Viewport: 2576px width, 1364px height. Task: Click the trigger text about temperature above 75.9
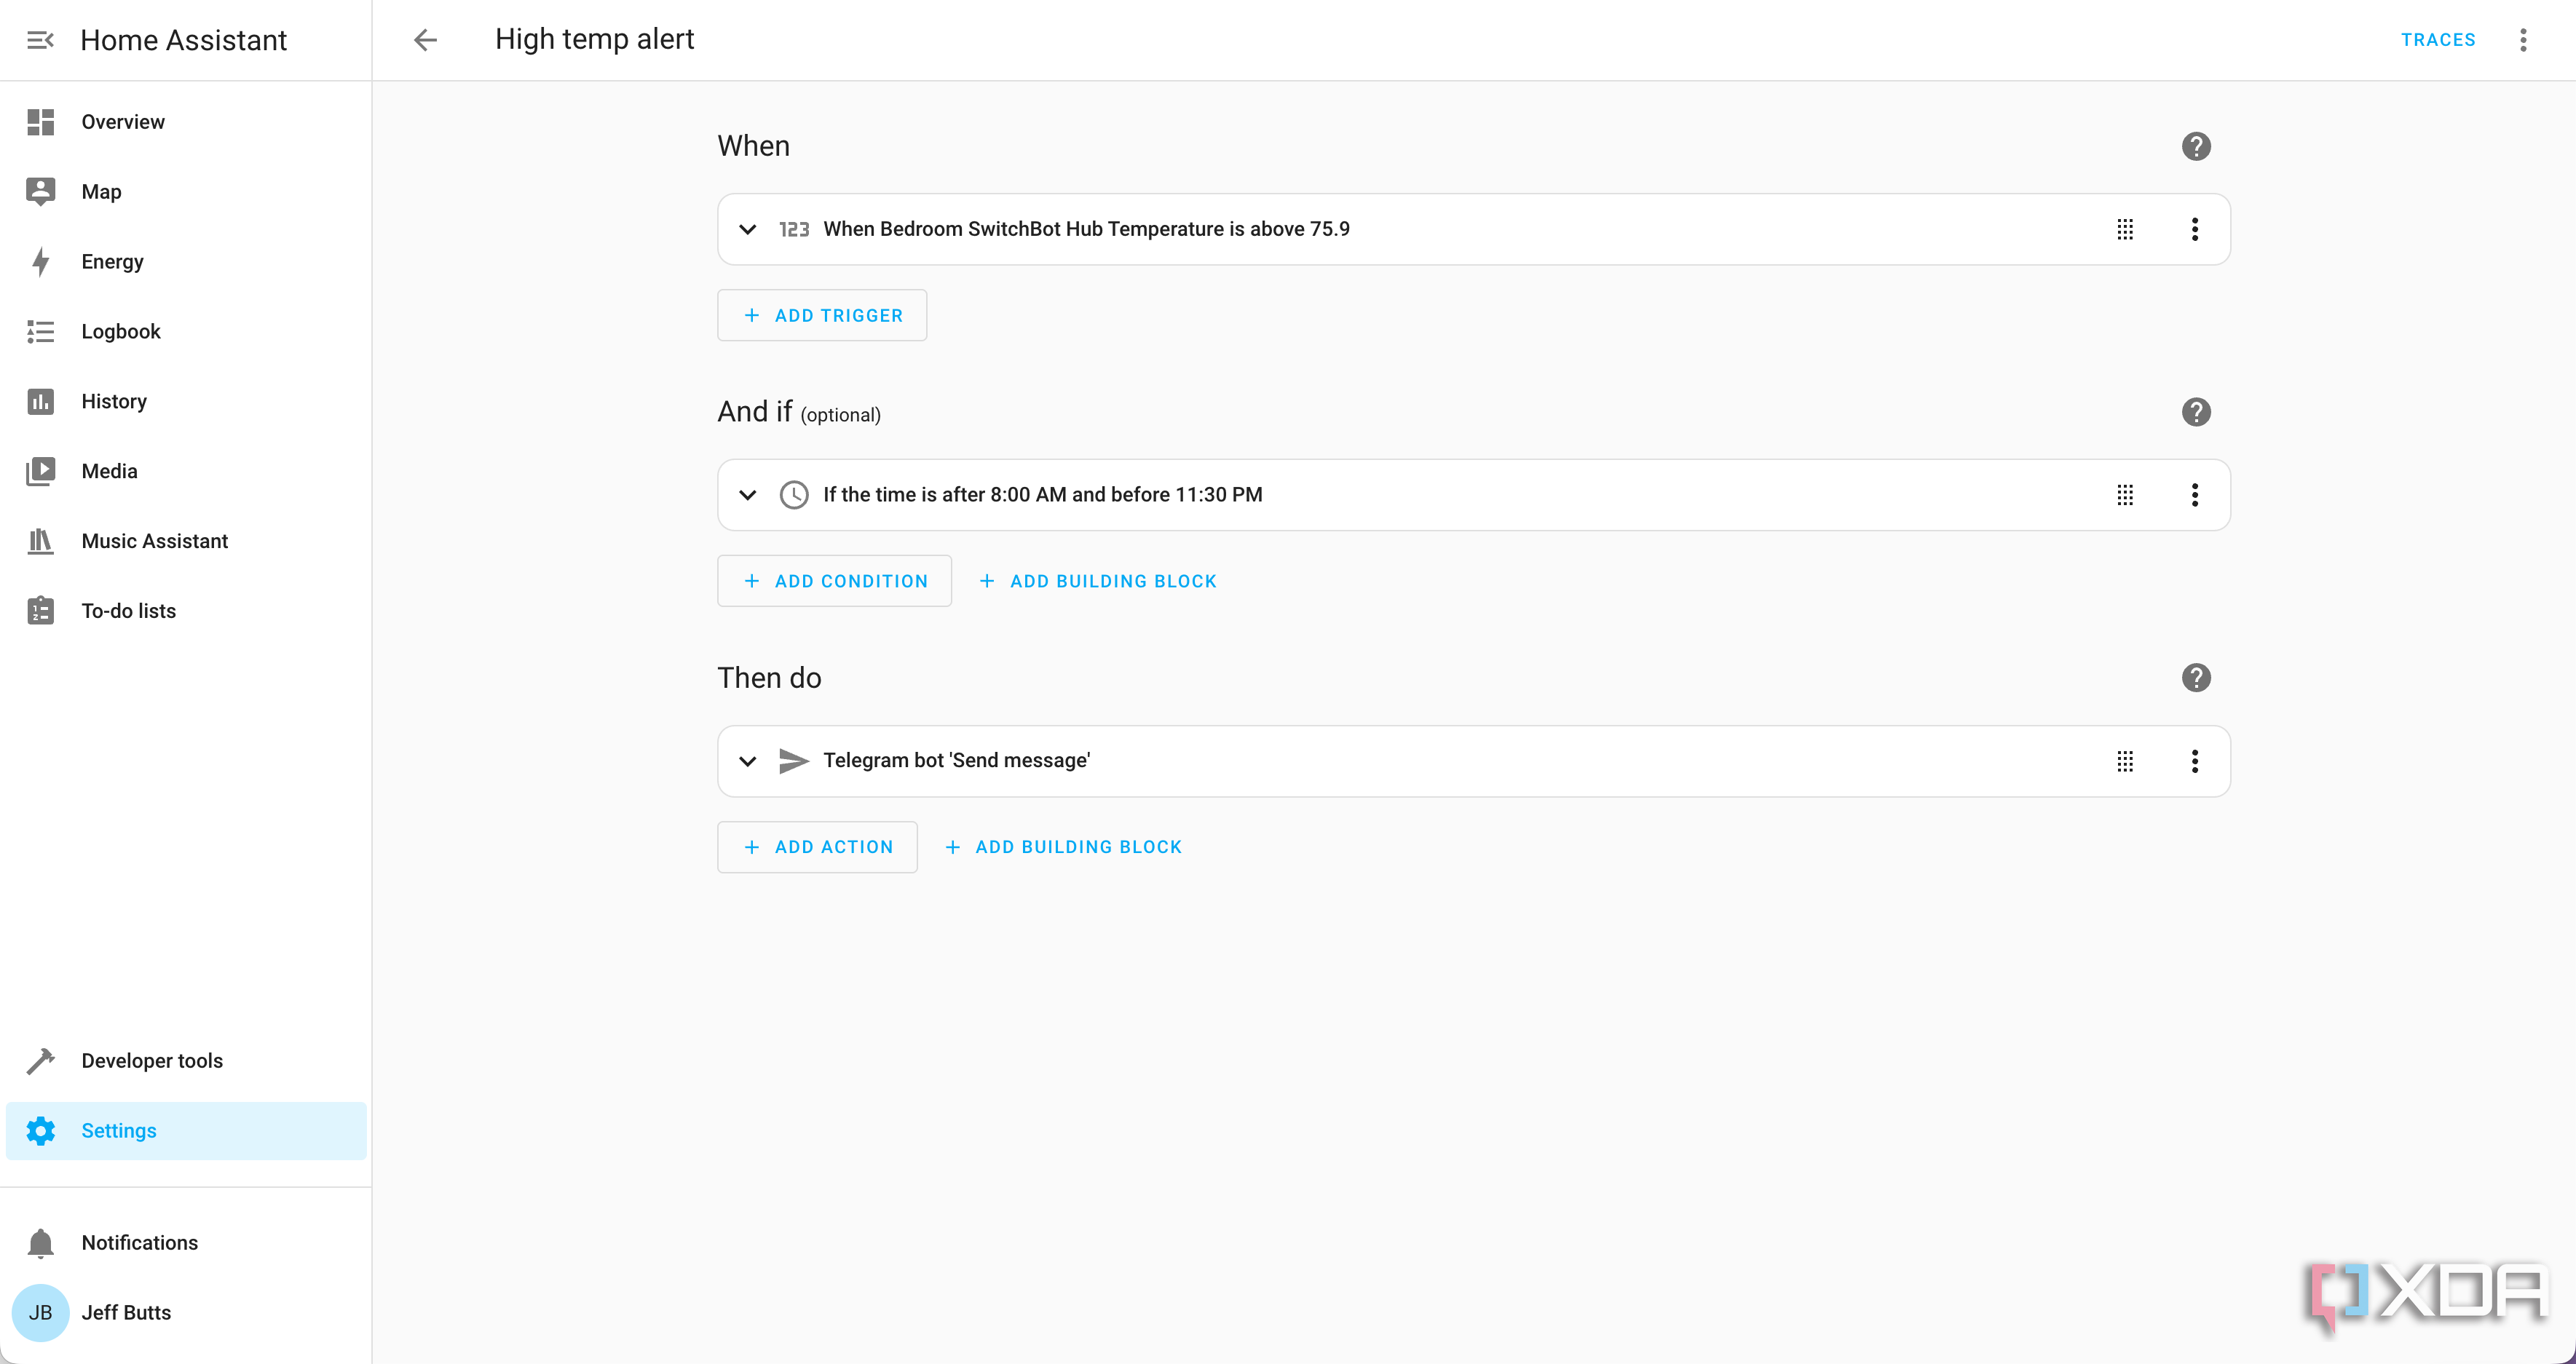[1086, 229]
